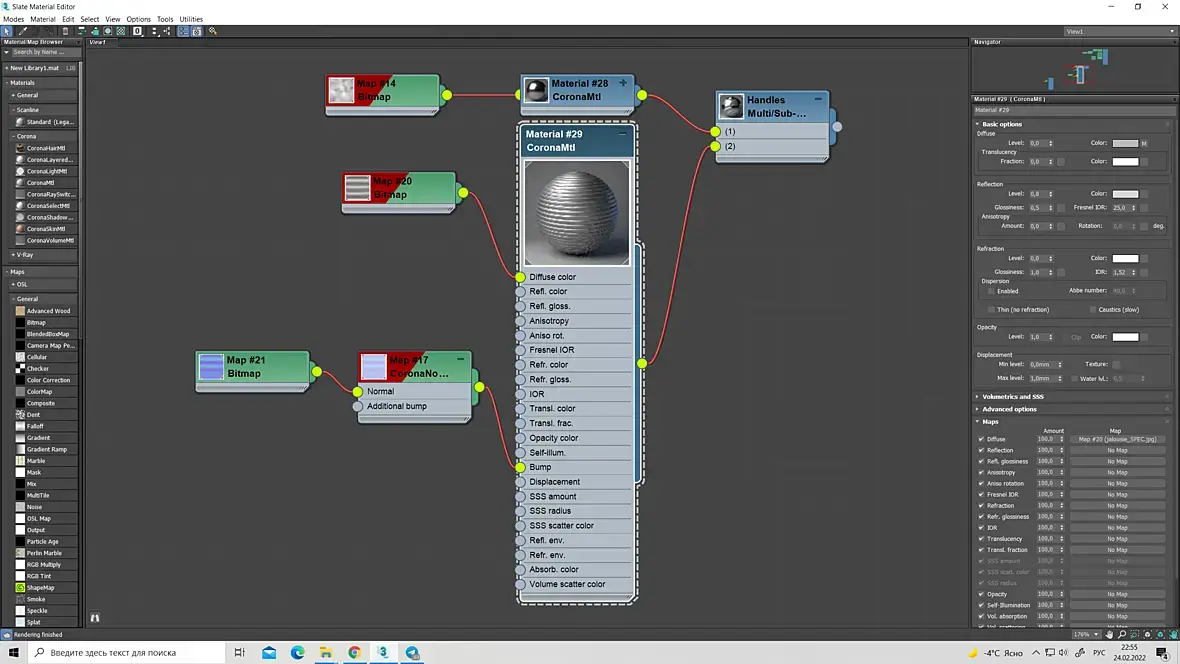Open the Material menu
Image resolution: width=1180 pixels, height=664 pixels.
(42, 19)
